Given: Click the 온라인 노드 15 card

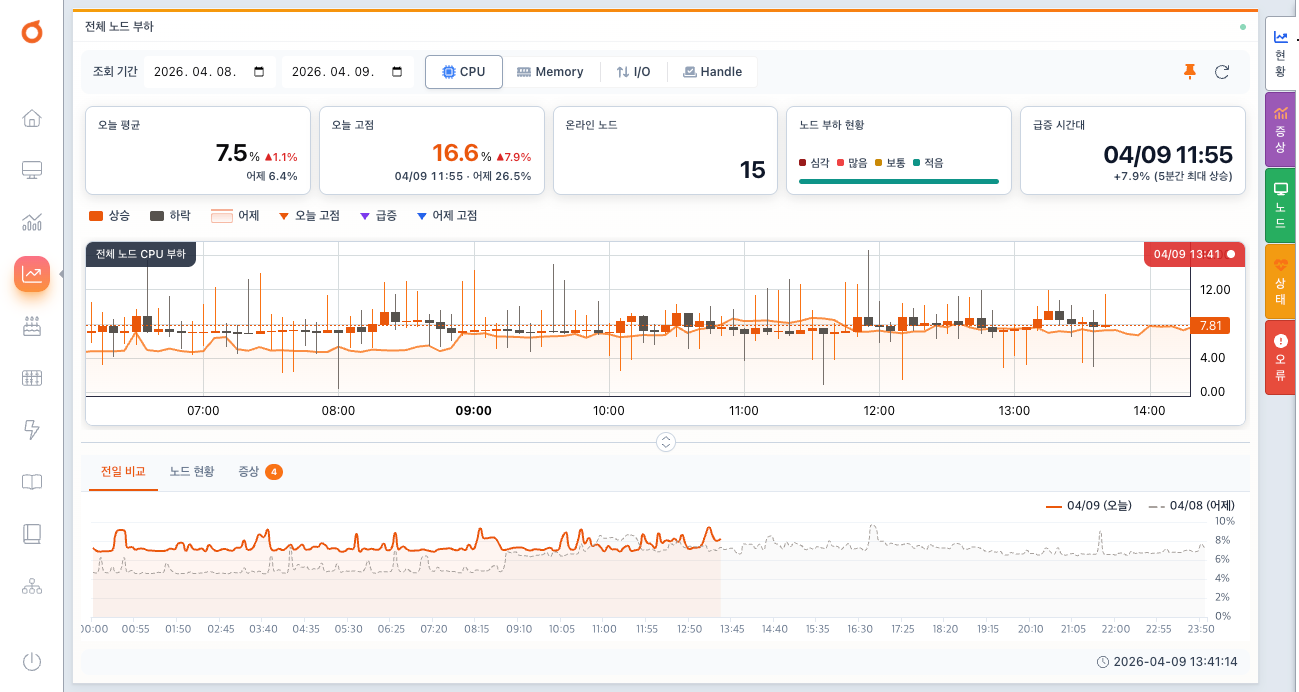Looking at the screenshot, I should pyautogui.click(x=665, y=151).
